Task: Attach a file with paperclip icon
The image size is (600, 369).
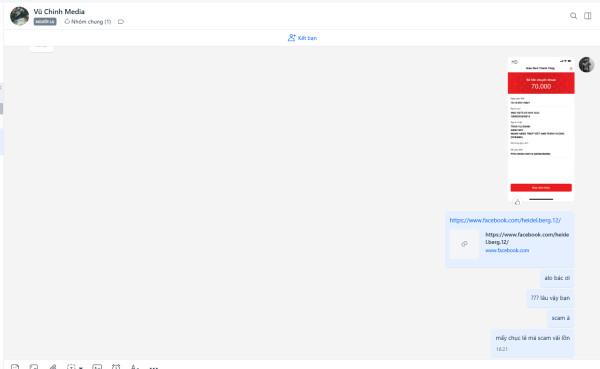Action: point(53,367)
